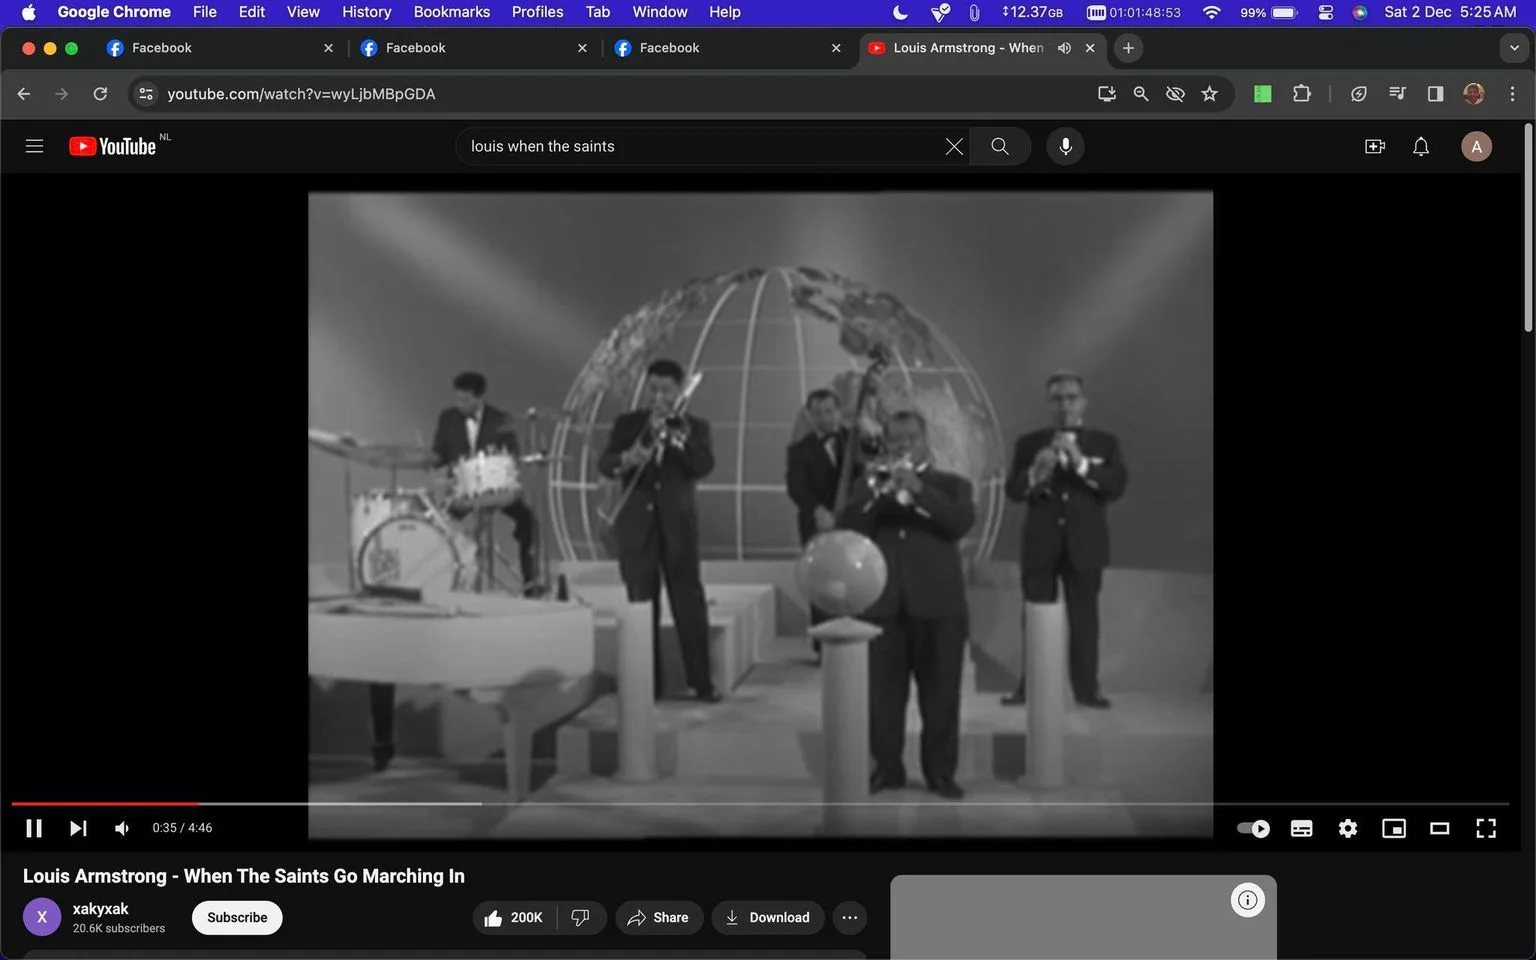Toggle Do Not Disturb moon icon

click(900, 12)
